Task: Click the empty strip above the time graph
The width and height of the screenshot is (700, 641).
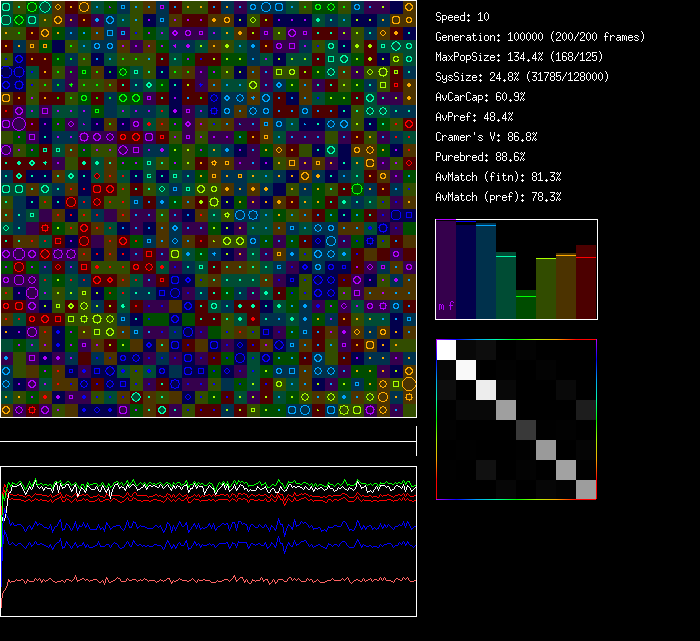Action: [x=208, y=430]
